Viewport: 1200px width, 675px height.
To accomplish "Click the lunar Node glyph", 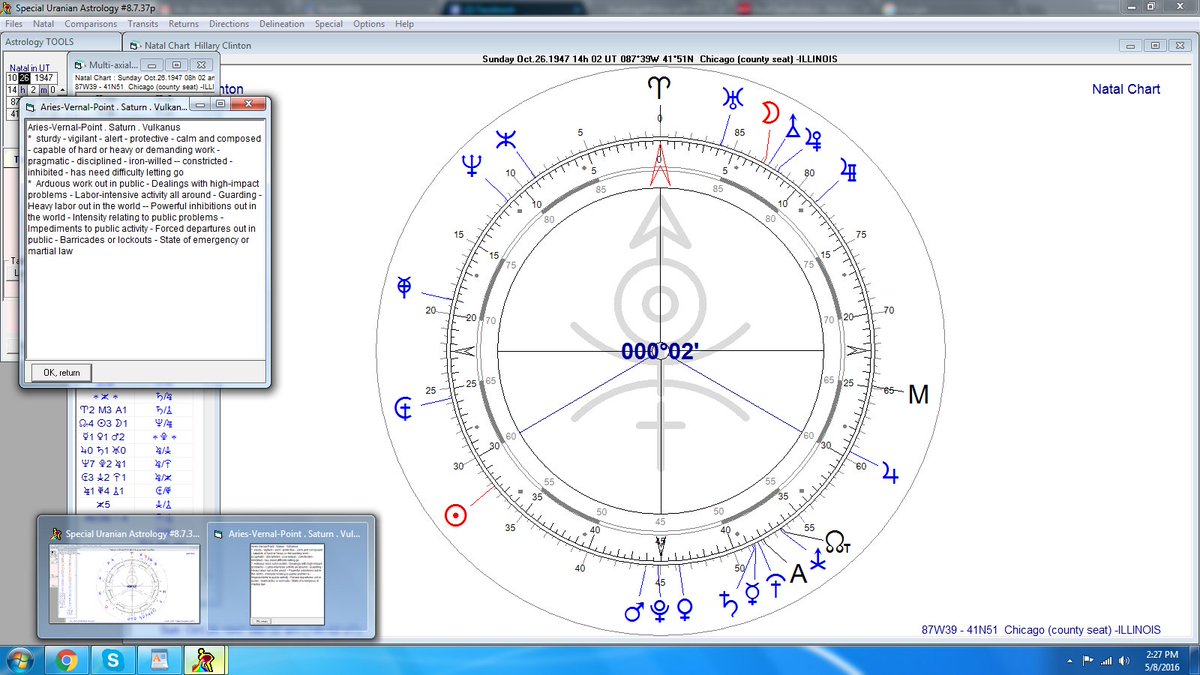I will [x=836, y=542].
